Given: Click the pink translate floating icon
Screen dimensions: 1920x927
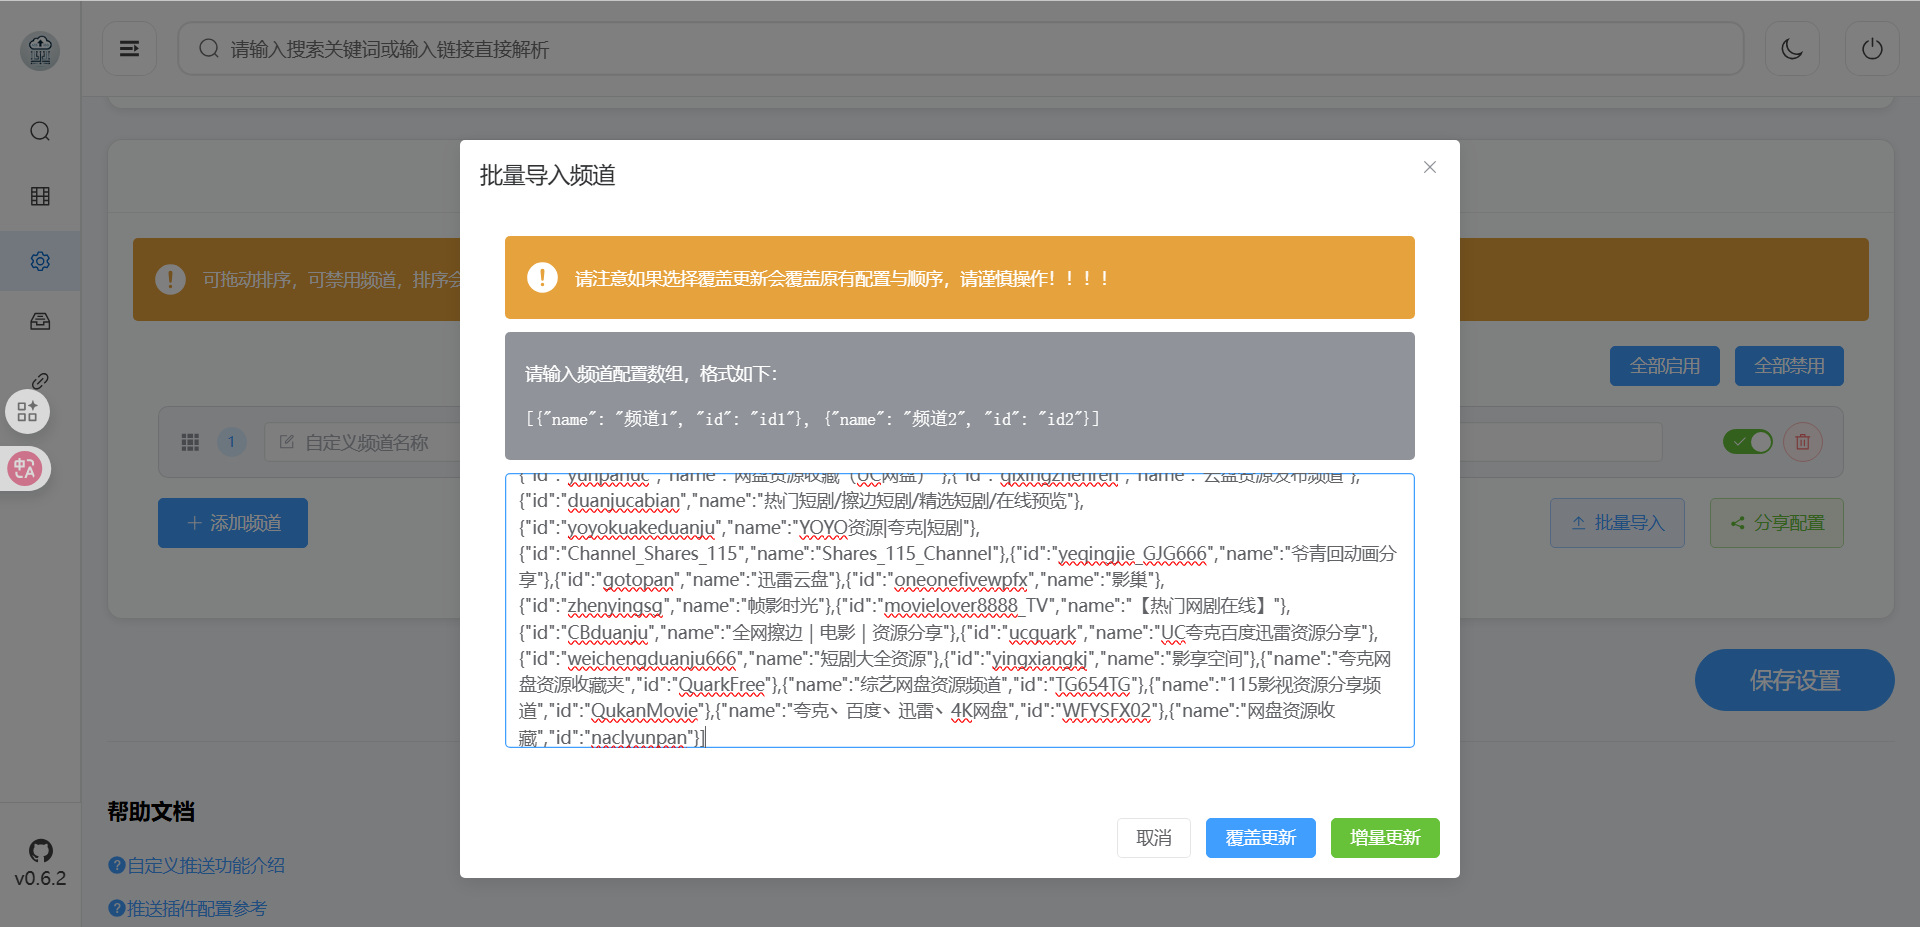Looking at the screenshot, I should [26, 468].
